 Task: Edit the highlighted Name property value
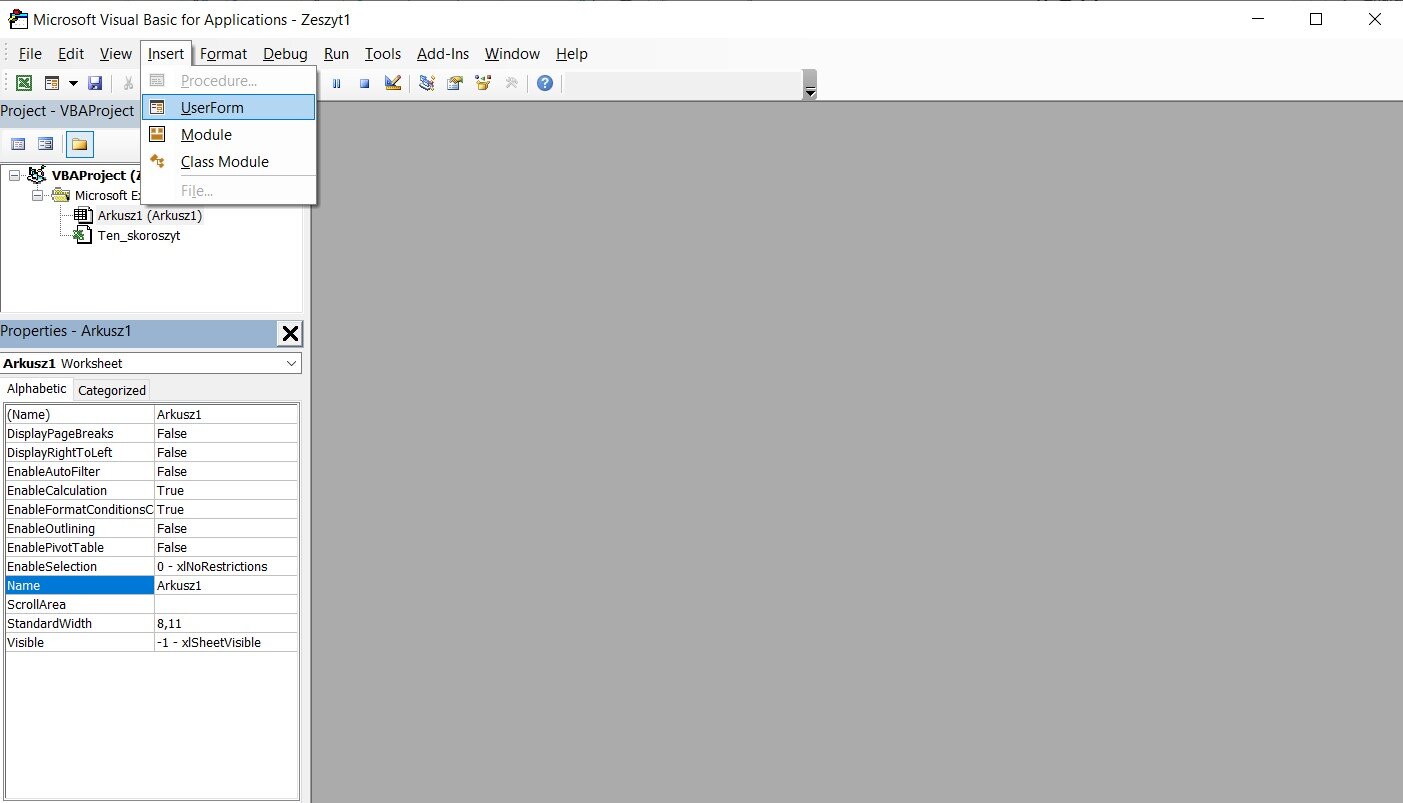[226, 585]
